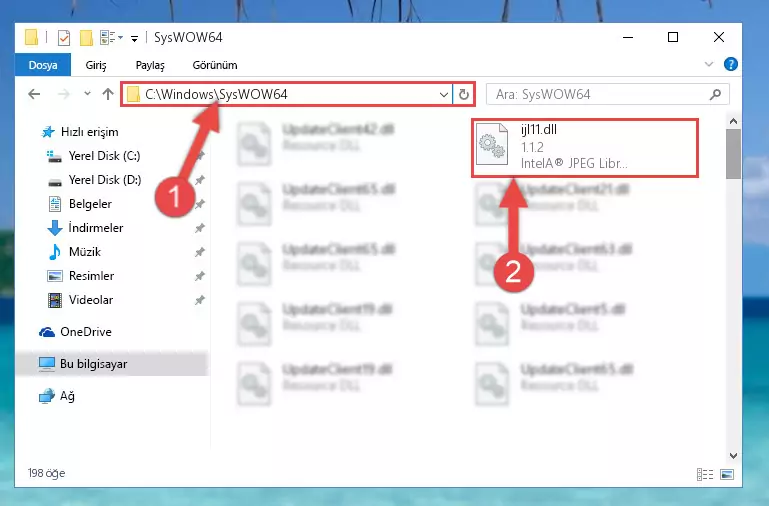Click the pin icon beside Resimler
This screenshot has width=769, height=506.
tap(200, 276)
